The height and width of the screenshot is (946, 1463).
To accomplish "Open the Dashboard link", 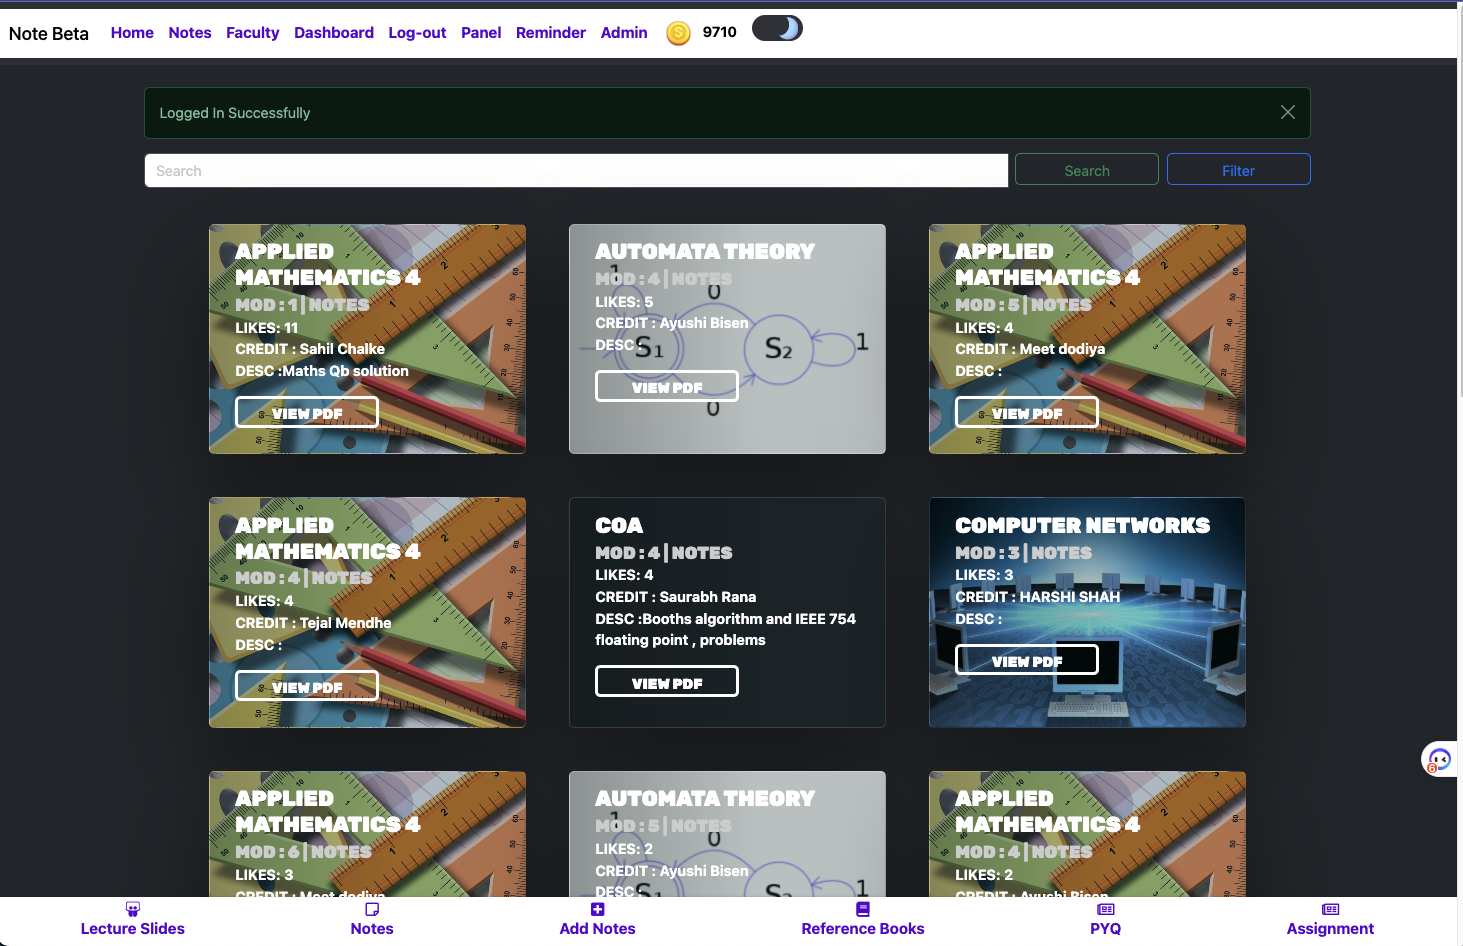I will point(334,33).
